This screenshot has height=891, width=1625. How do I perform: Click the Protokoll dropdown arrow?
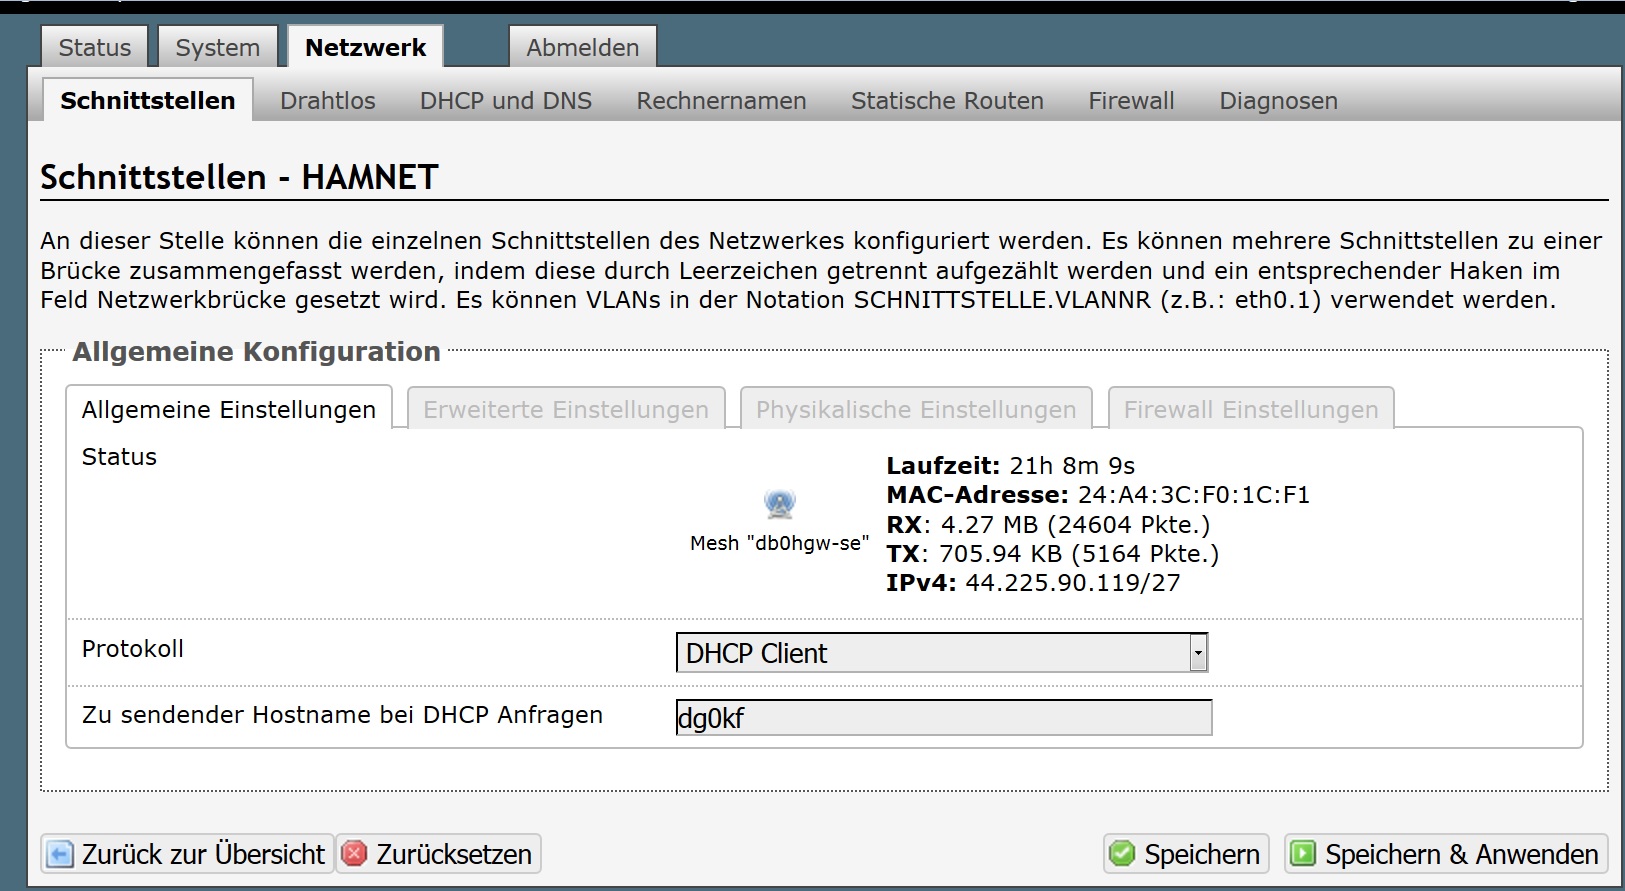1198,653
